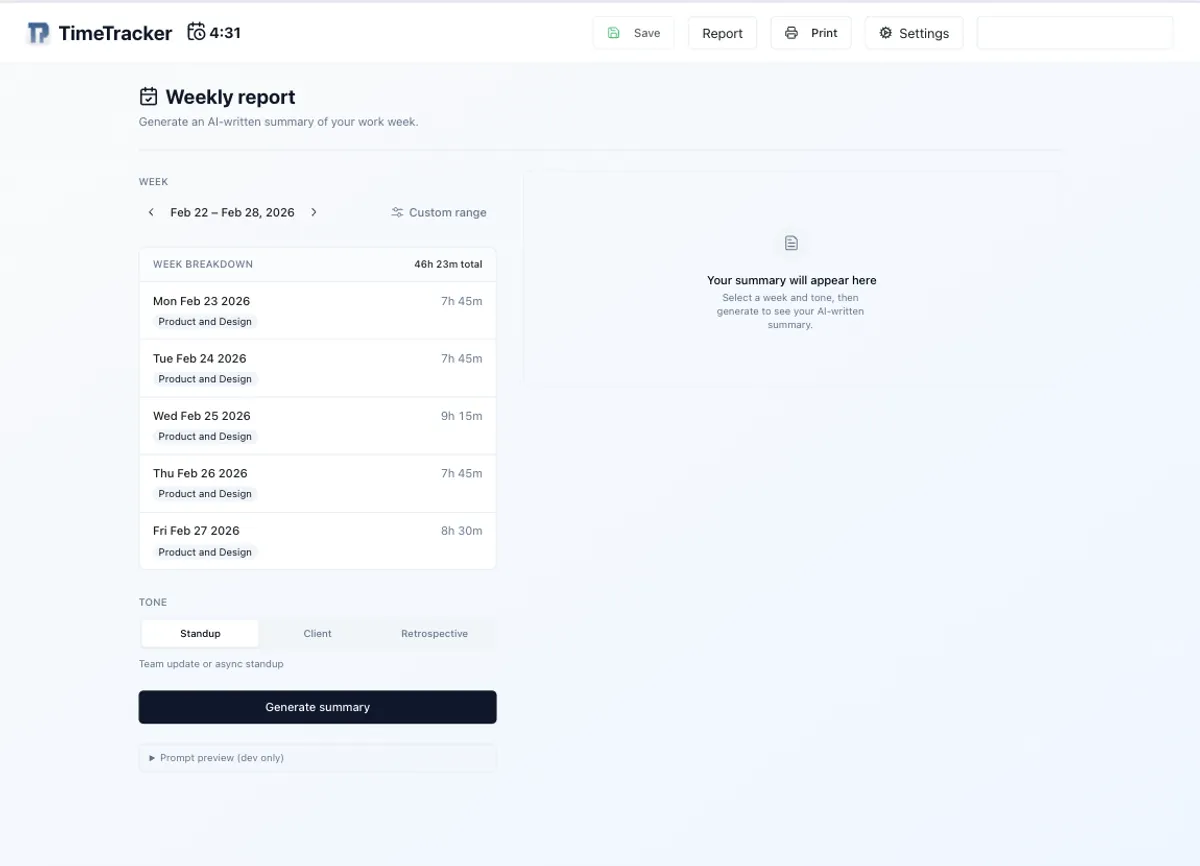Open Print from the top navigation

pos(811,32)
